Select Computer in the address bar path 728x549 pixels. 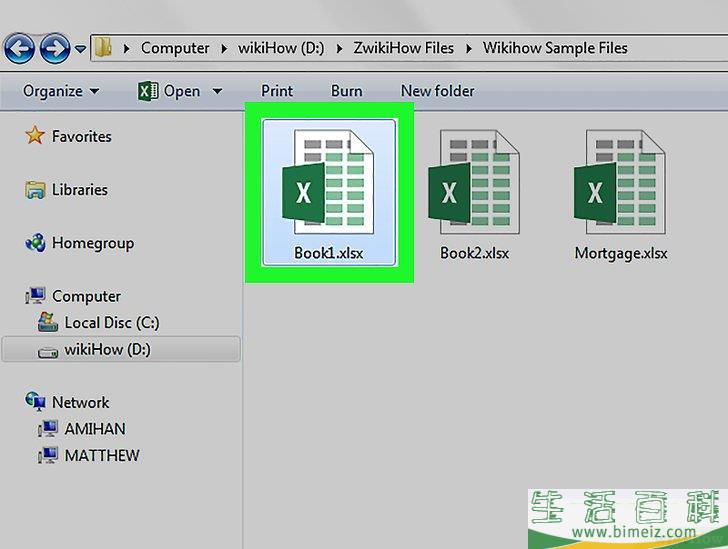tap(175, 48)
